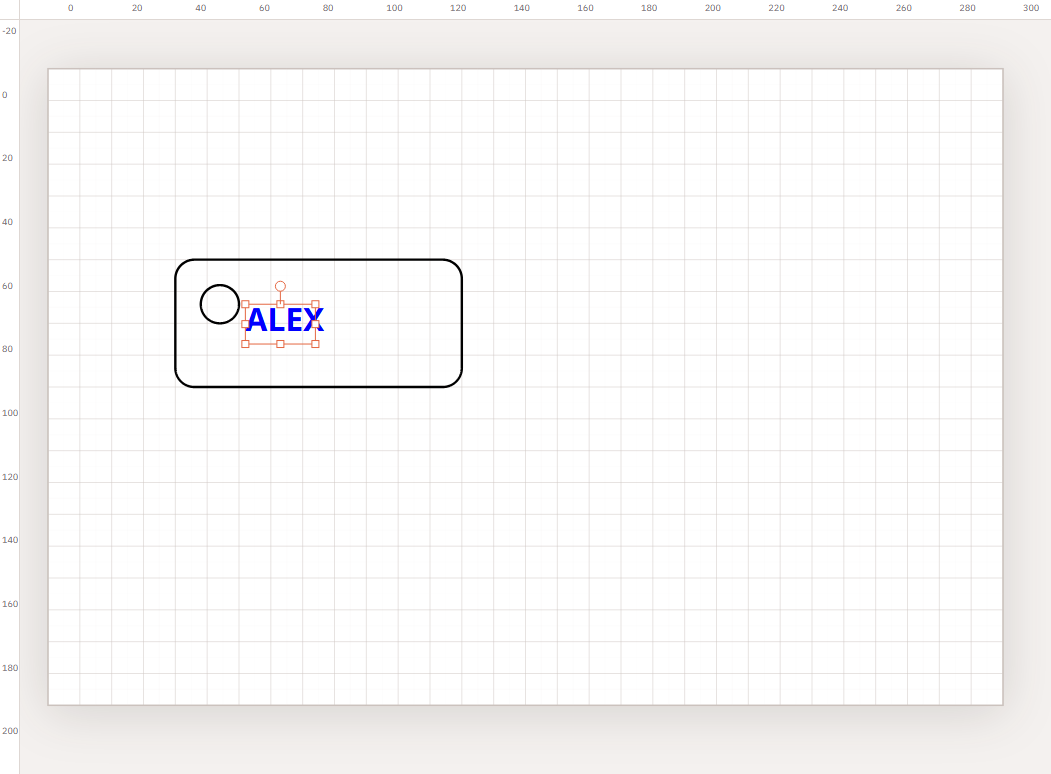
Task: Select the blue ALEX text object
Action: pos(286,320)
